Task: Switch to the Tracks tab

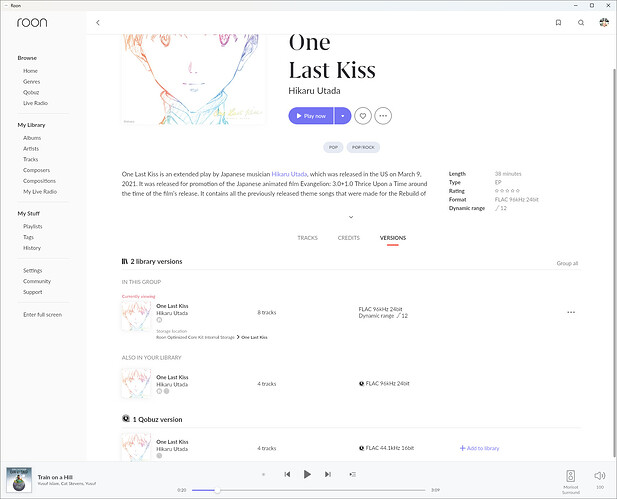Action: [x=307, y=238]
